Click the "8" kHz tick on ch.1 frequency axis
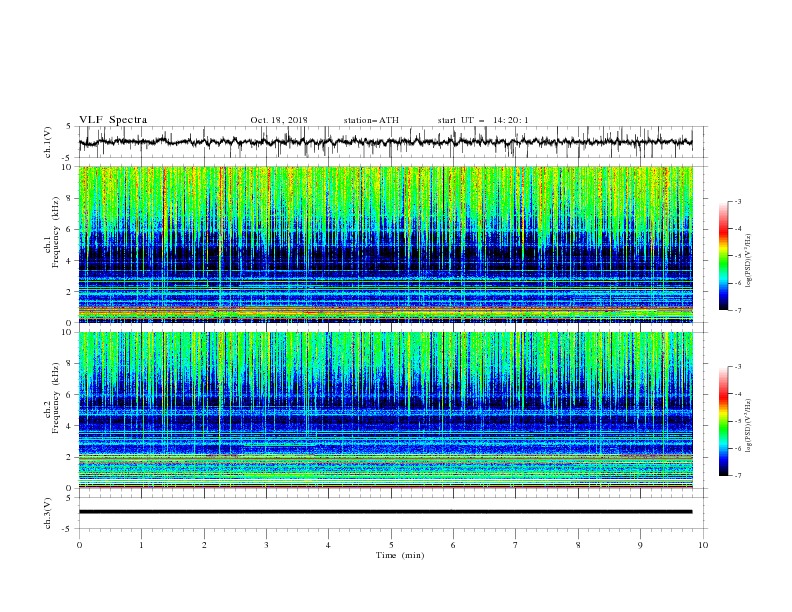The height and width of the screenshot is (612, 792). coord(70,198)
